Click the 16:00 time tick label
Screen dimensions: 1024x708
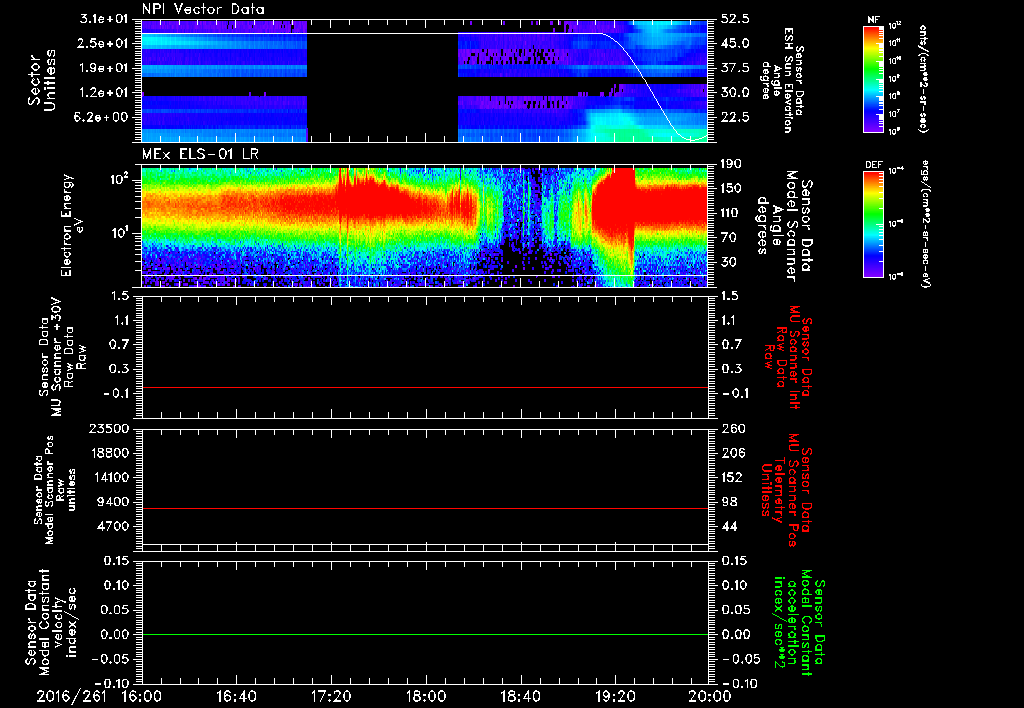[142, 696]
